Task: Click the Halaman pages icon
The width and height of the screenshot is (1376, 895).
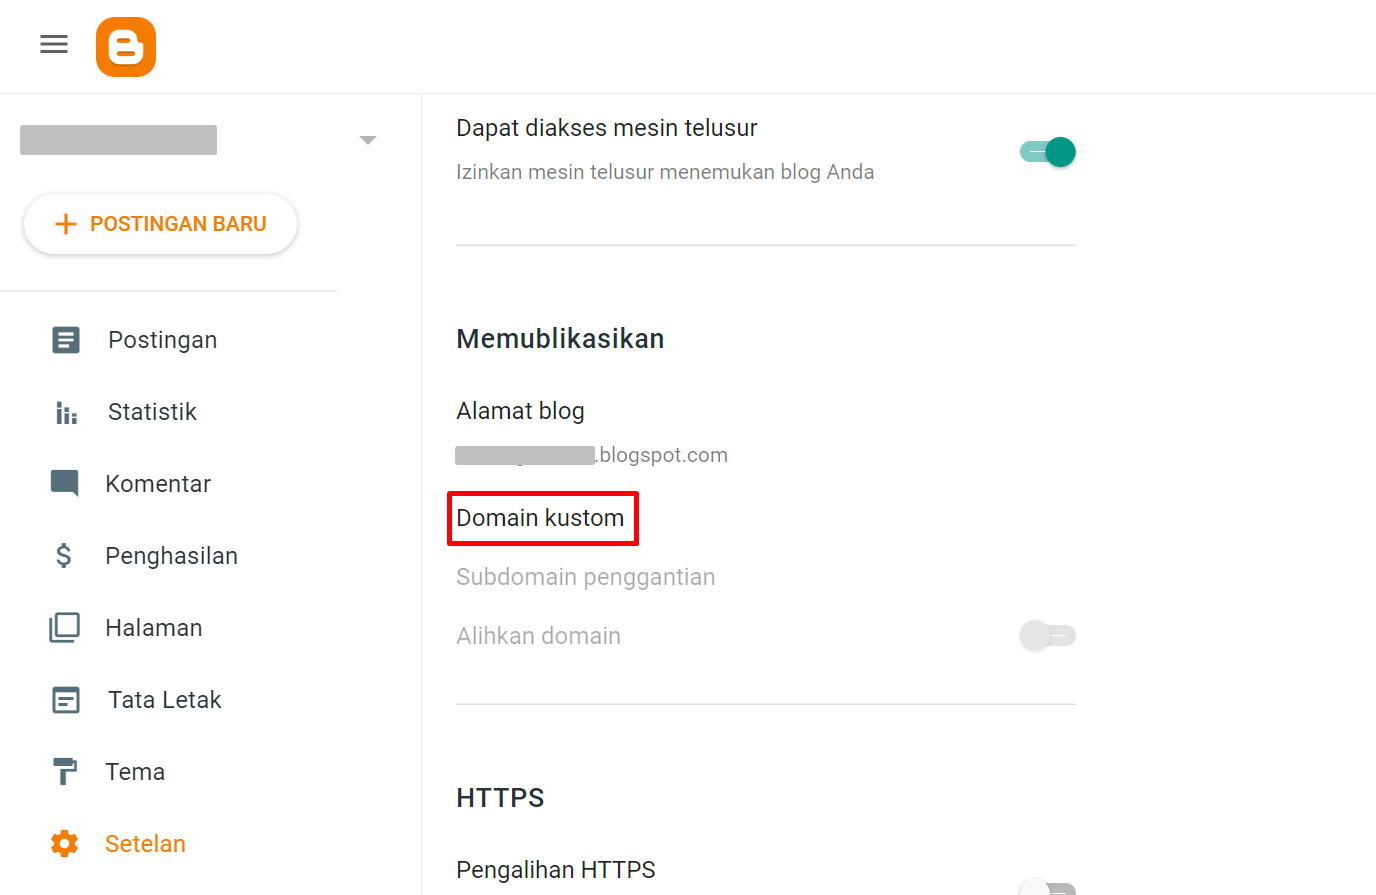Action: point(65,628)
